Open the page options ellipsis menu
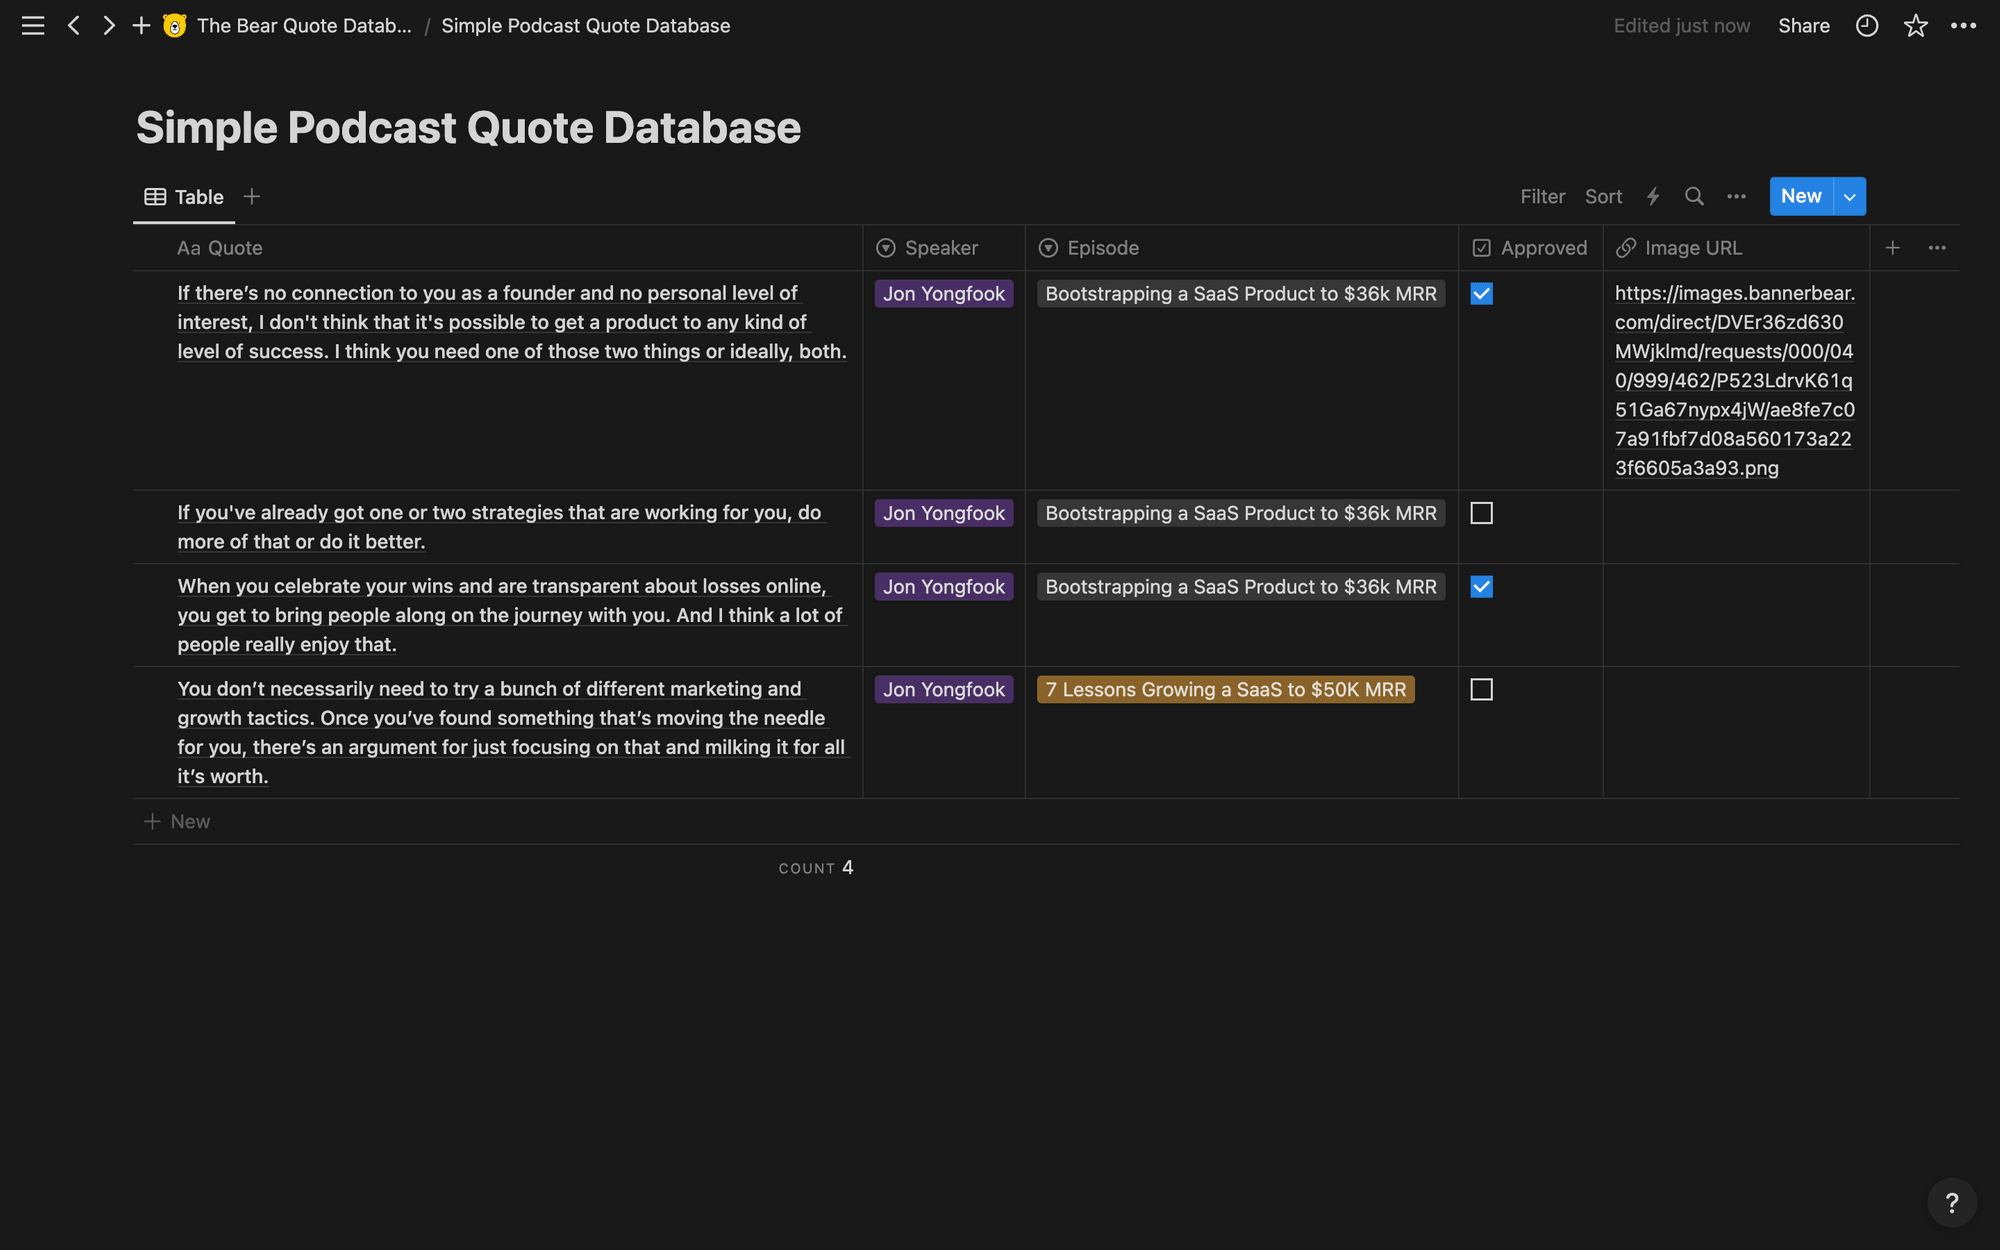This screenshot has height=1250, width=2000. pos(1964,25)
